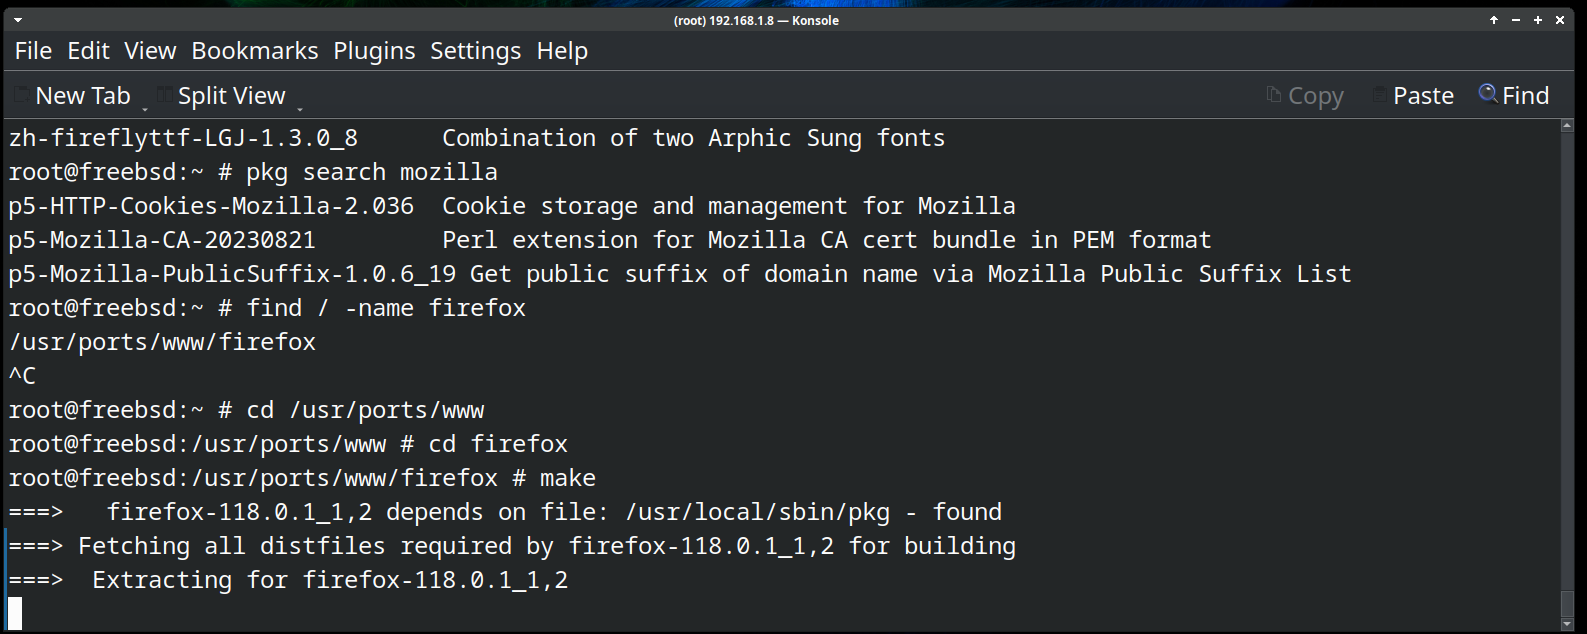This screenshot has width=1587, height=634.
Task: Maximize the Konsole window
Action: [x=1538, y=20]
